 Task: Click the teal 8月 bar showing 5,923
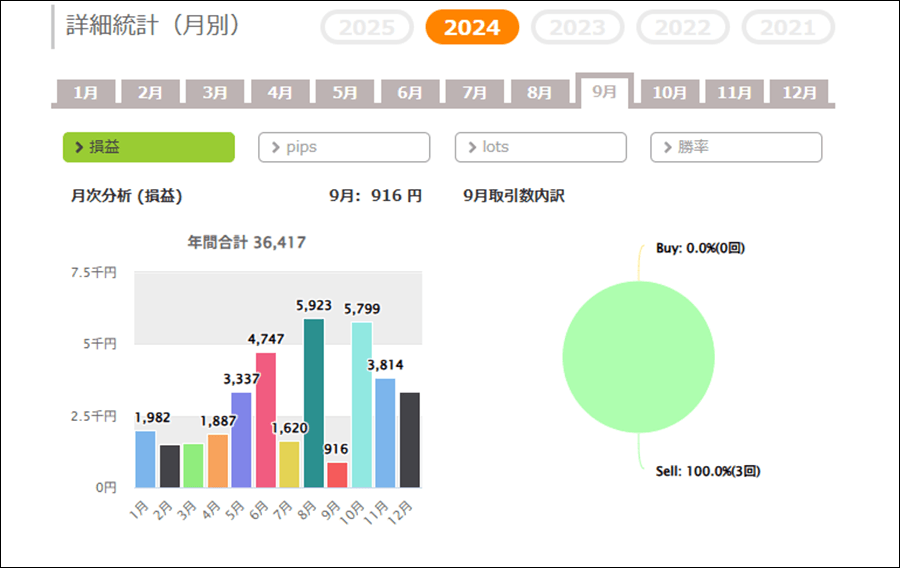coord(314,403)
